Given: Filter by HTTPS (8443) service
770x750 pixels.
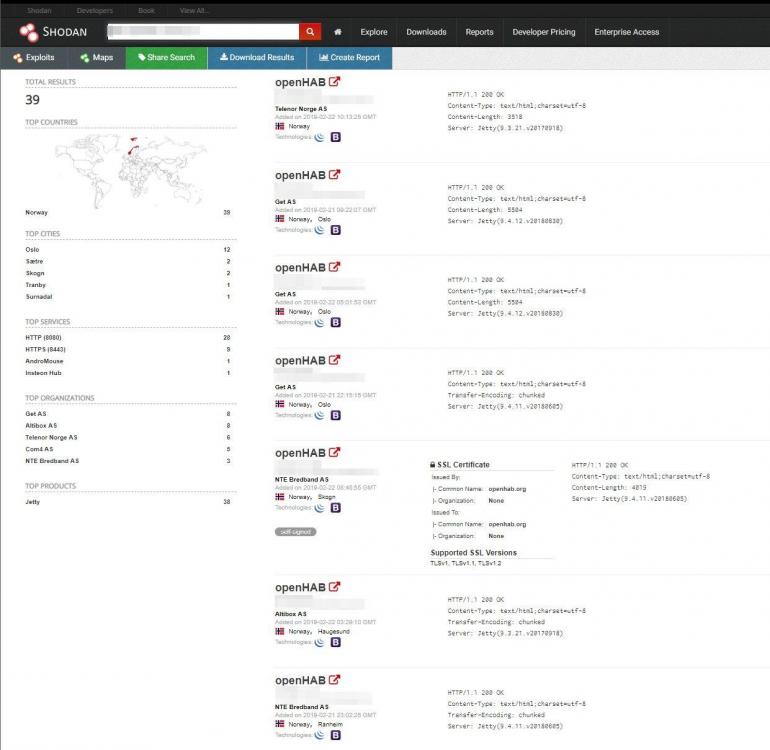Looking at the screenshot, I should [x=45, y=349].
